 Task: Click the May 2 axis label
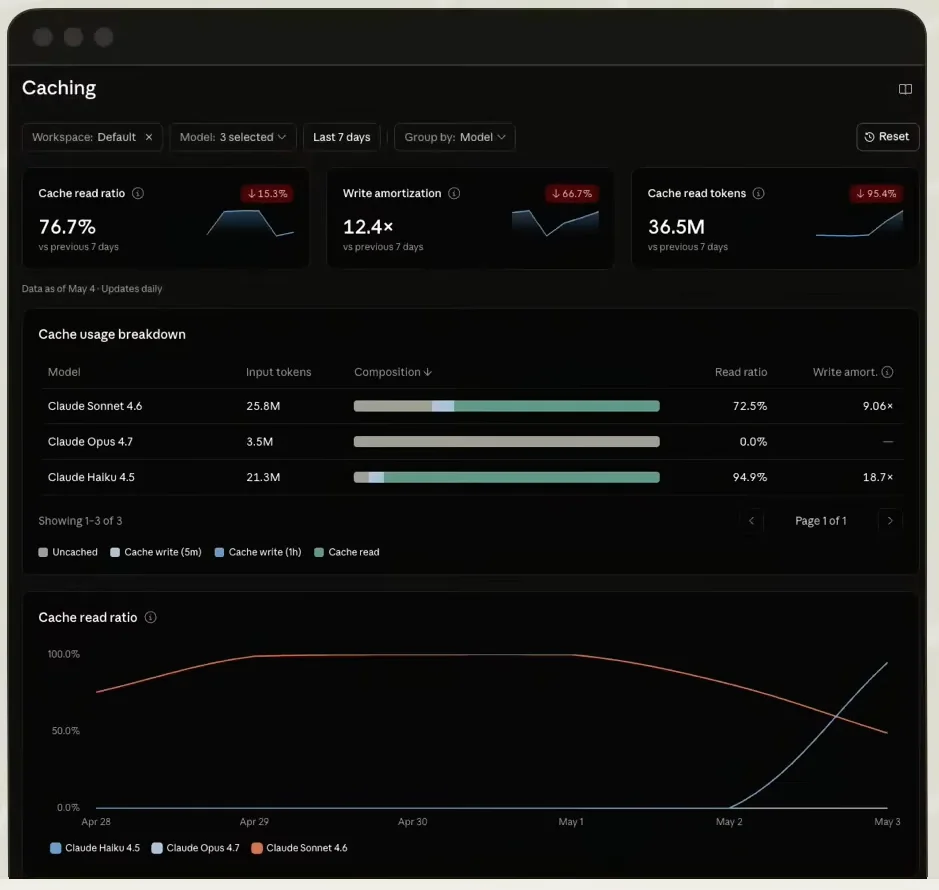[729, 822]
